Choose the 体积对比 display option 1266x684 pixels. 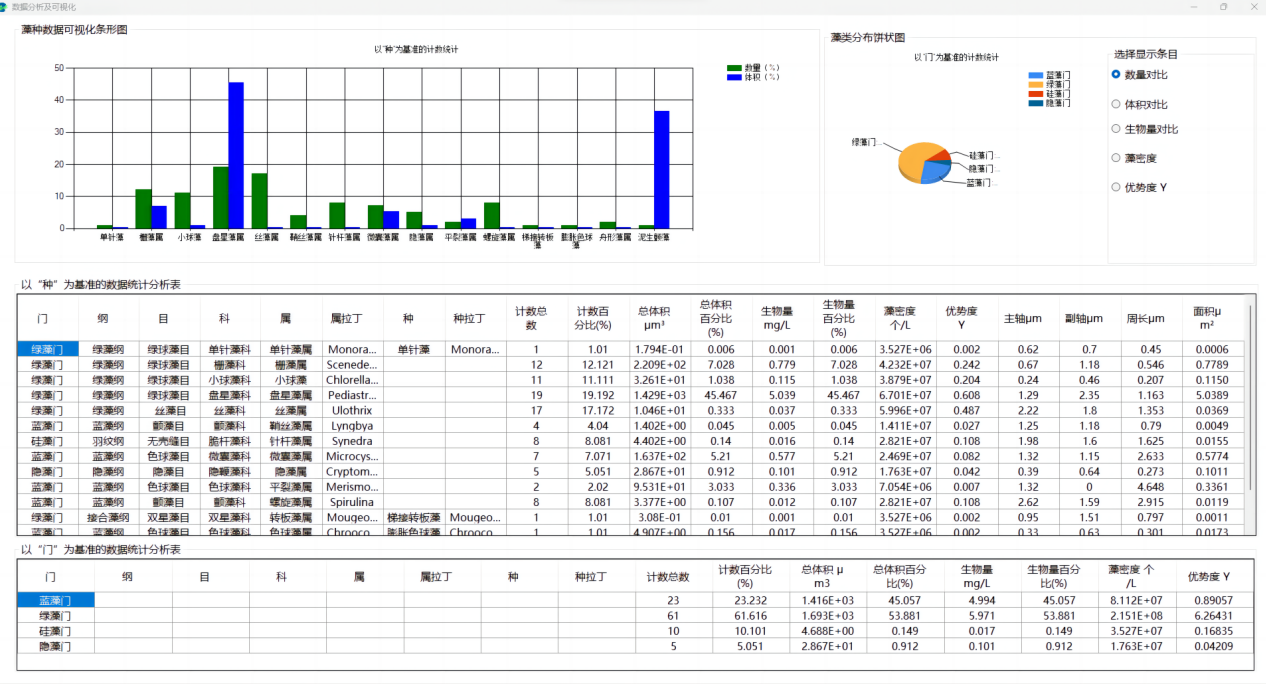(1116, 104)
